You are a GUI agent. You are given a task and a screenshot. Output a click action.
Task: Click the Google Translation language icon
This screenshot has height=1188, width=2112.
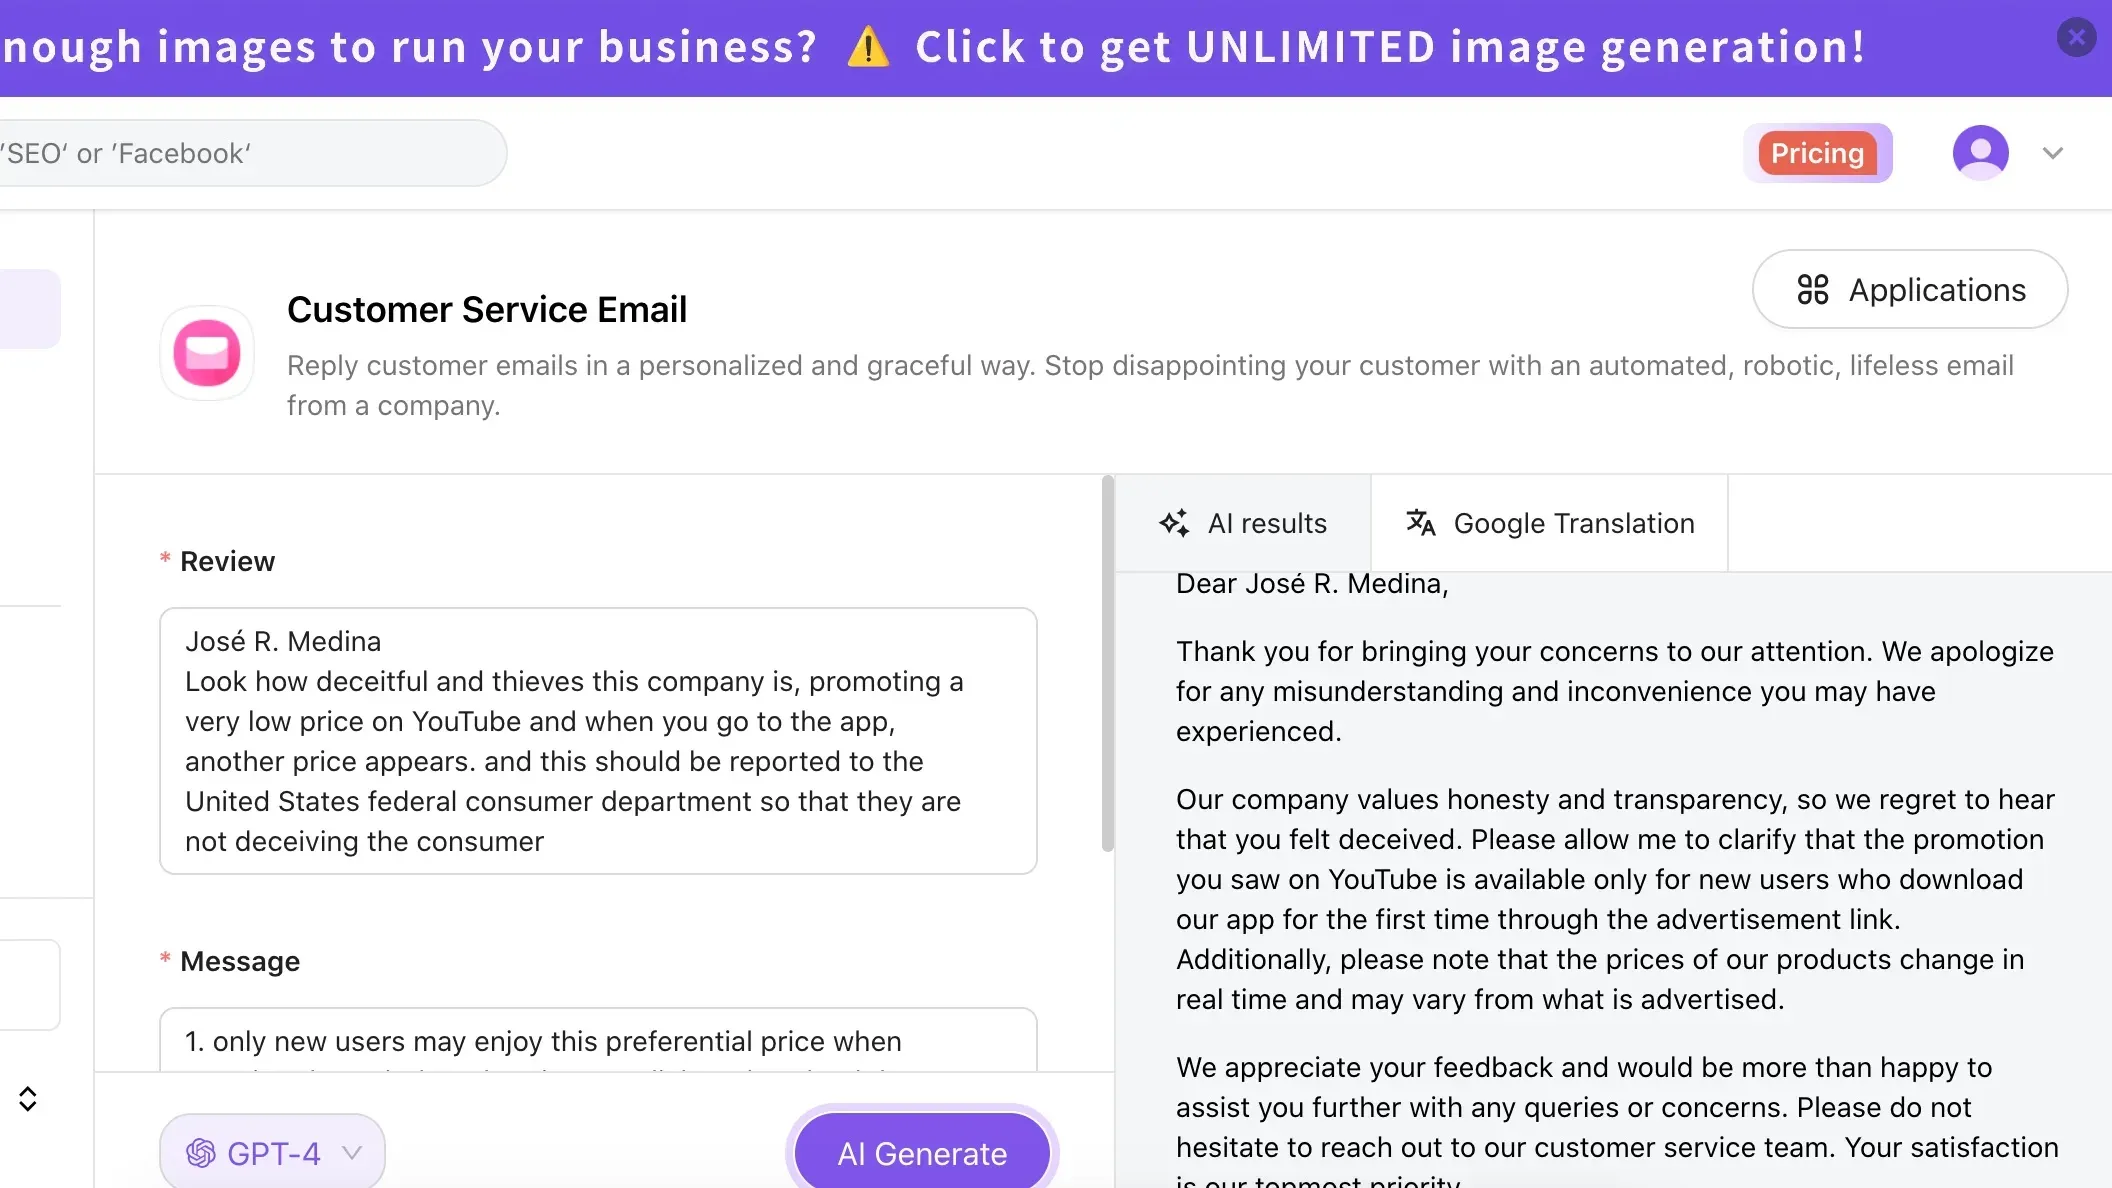pos(1420,523)
